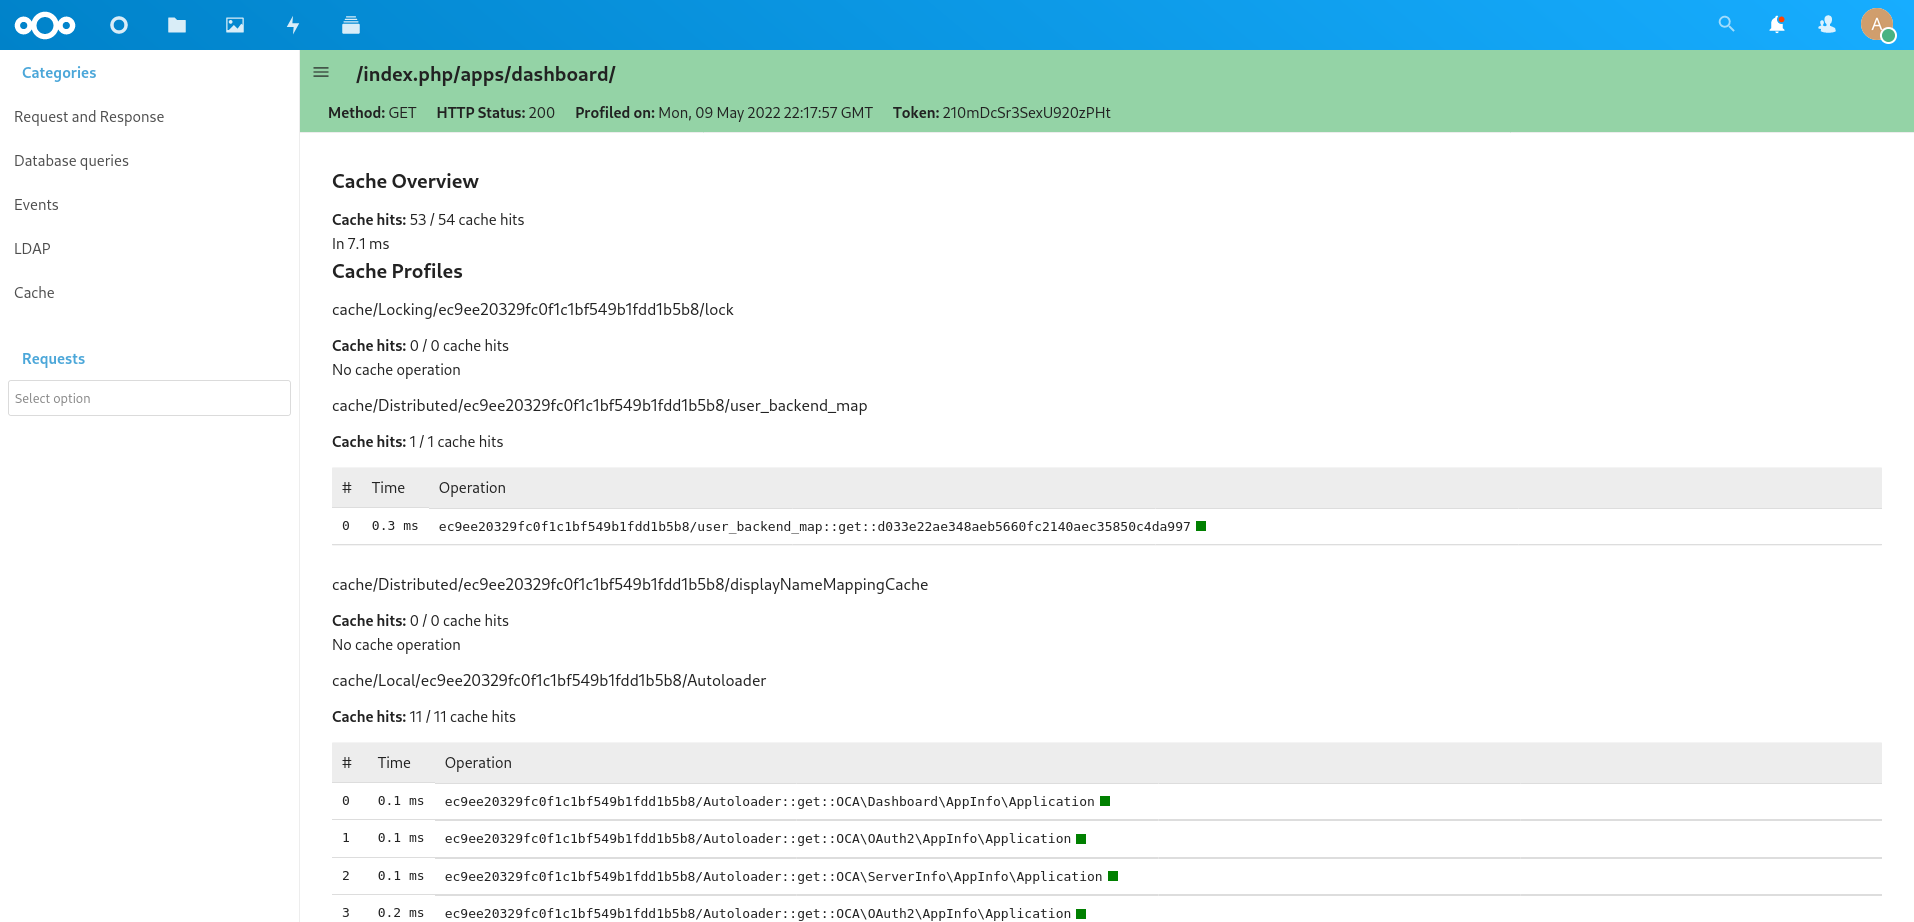Open Request and Response details
Image resolution: width=1914 pixels, height=922 pixels.
(x=89, y=116)
